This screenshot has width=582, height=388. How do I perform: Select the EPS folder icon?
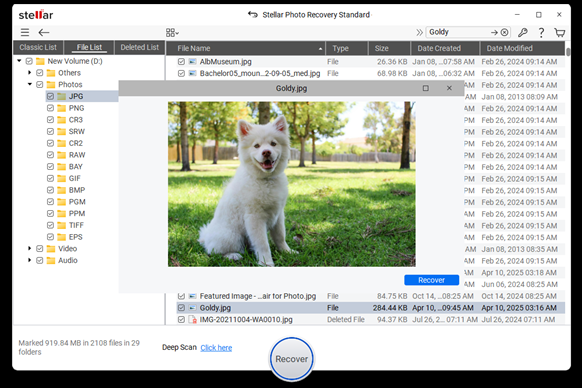pos(62,237)
